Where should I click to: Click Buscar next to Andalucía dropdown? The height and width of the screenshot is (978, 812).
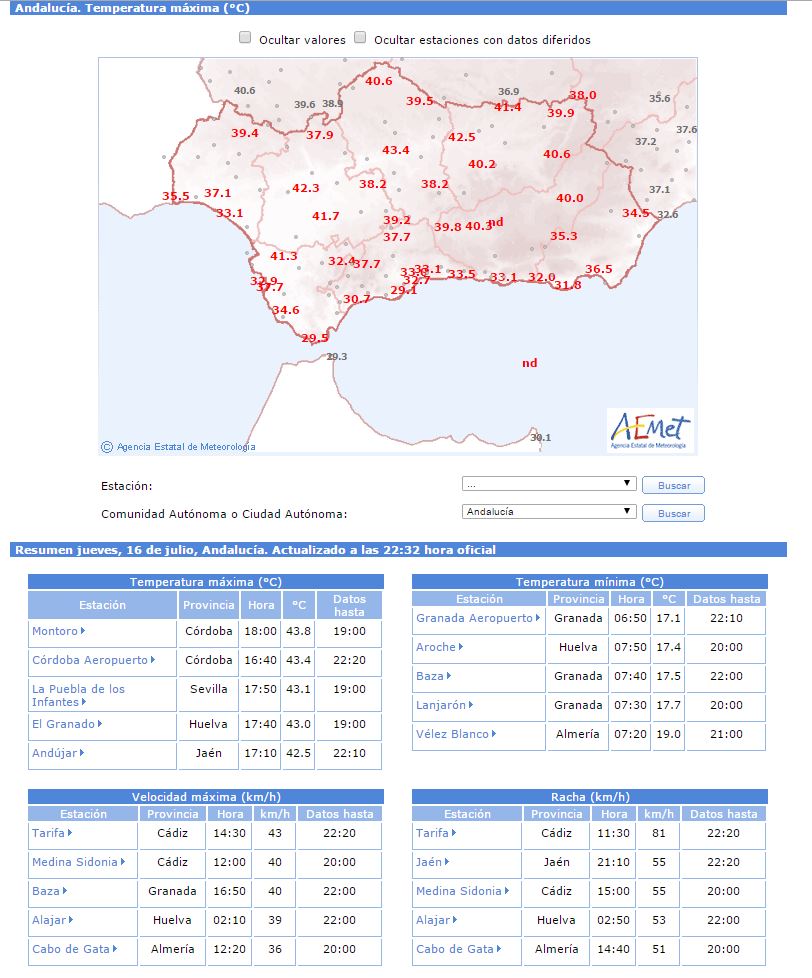pyautogui.click(x=674, y=513)
